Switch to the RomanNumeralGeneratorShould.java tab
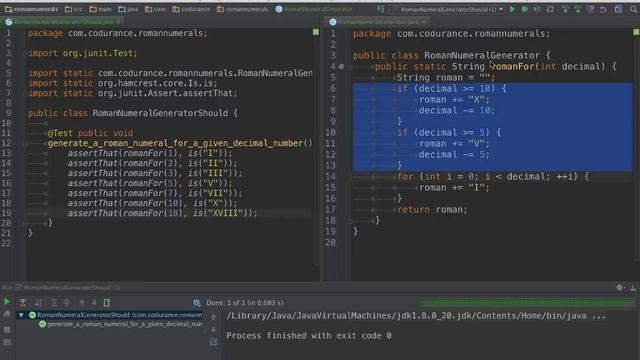640x360 pixels. pos(63,22)
